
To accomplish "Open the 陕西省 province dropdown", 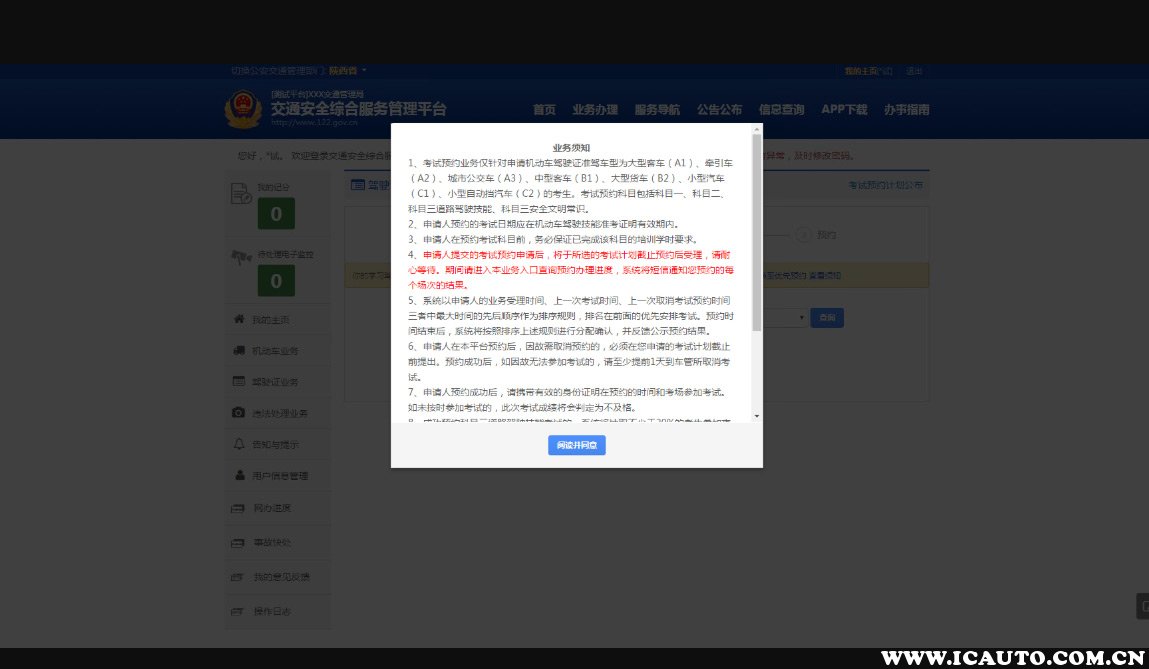I will pos(348,71).
